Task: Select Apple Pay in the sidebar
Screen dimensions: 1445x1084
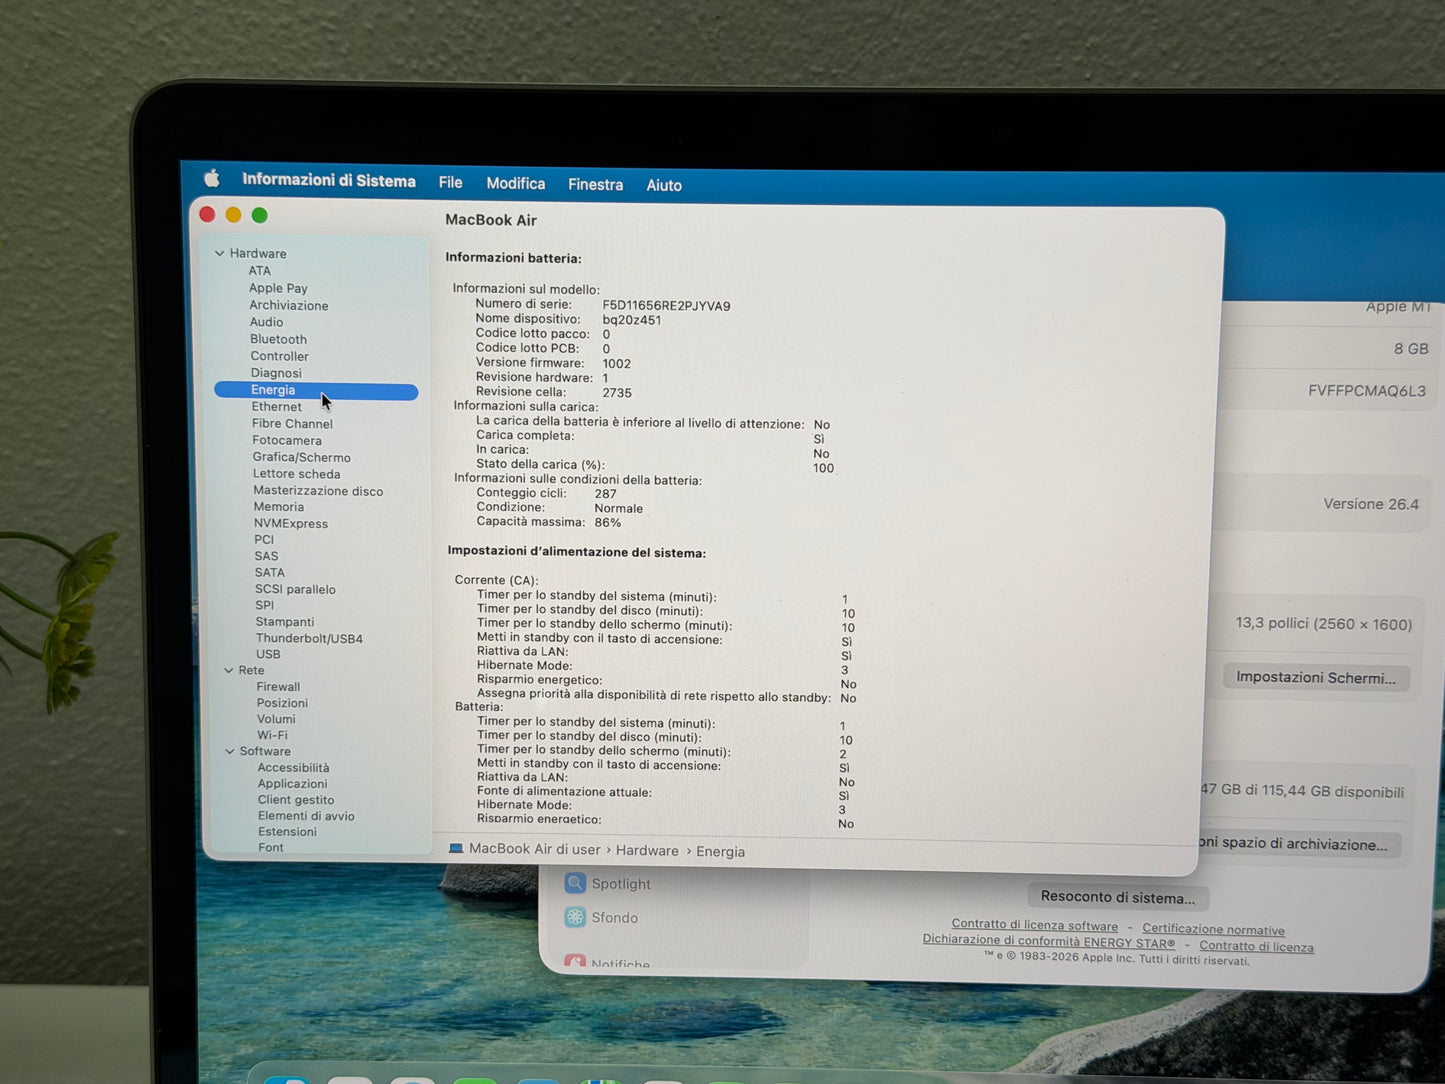Action: click(x=278, y=288)
